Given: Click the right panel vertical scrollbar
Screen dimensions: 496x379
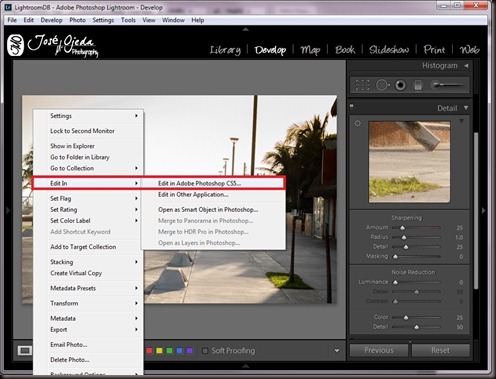Looking at the screenshot, I should coord(476,210).
